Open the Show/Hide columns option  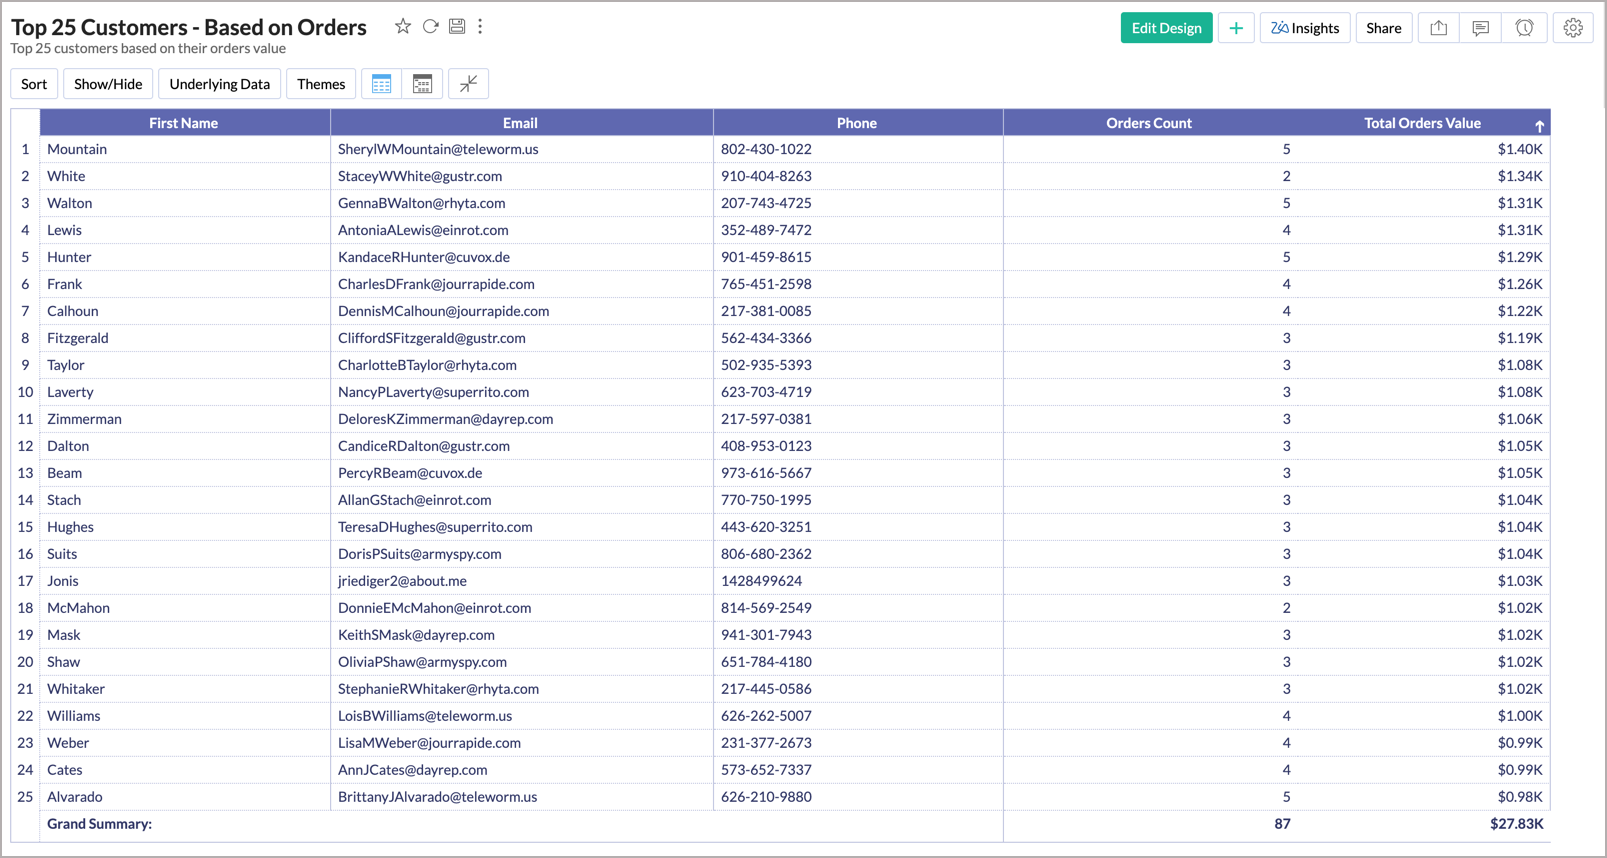[108, 84]
